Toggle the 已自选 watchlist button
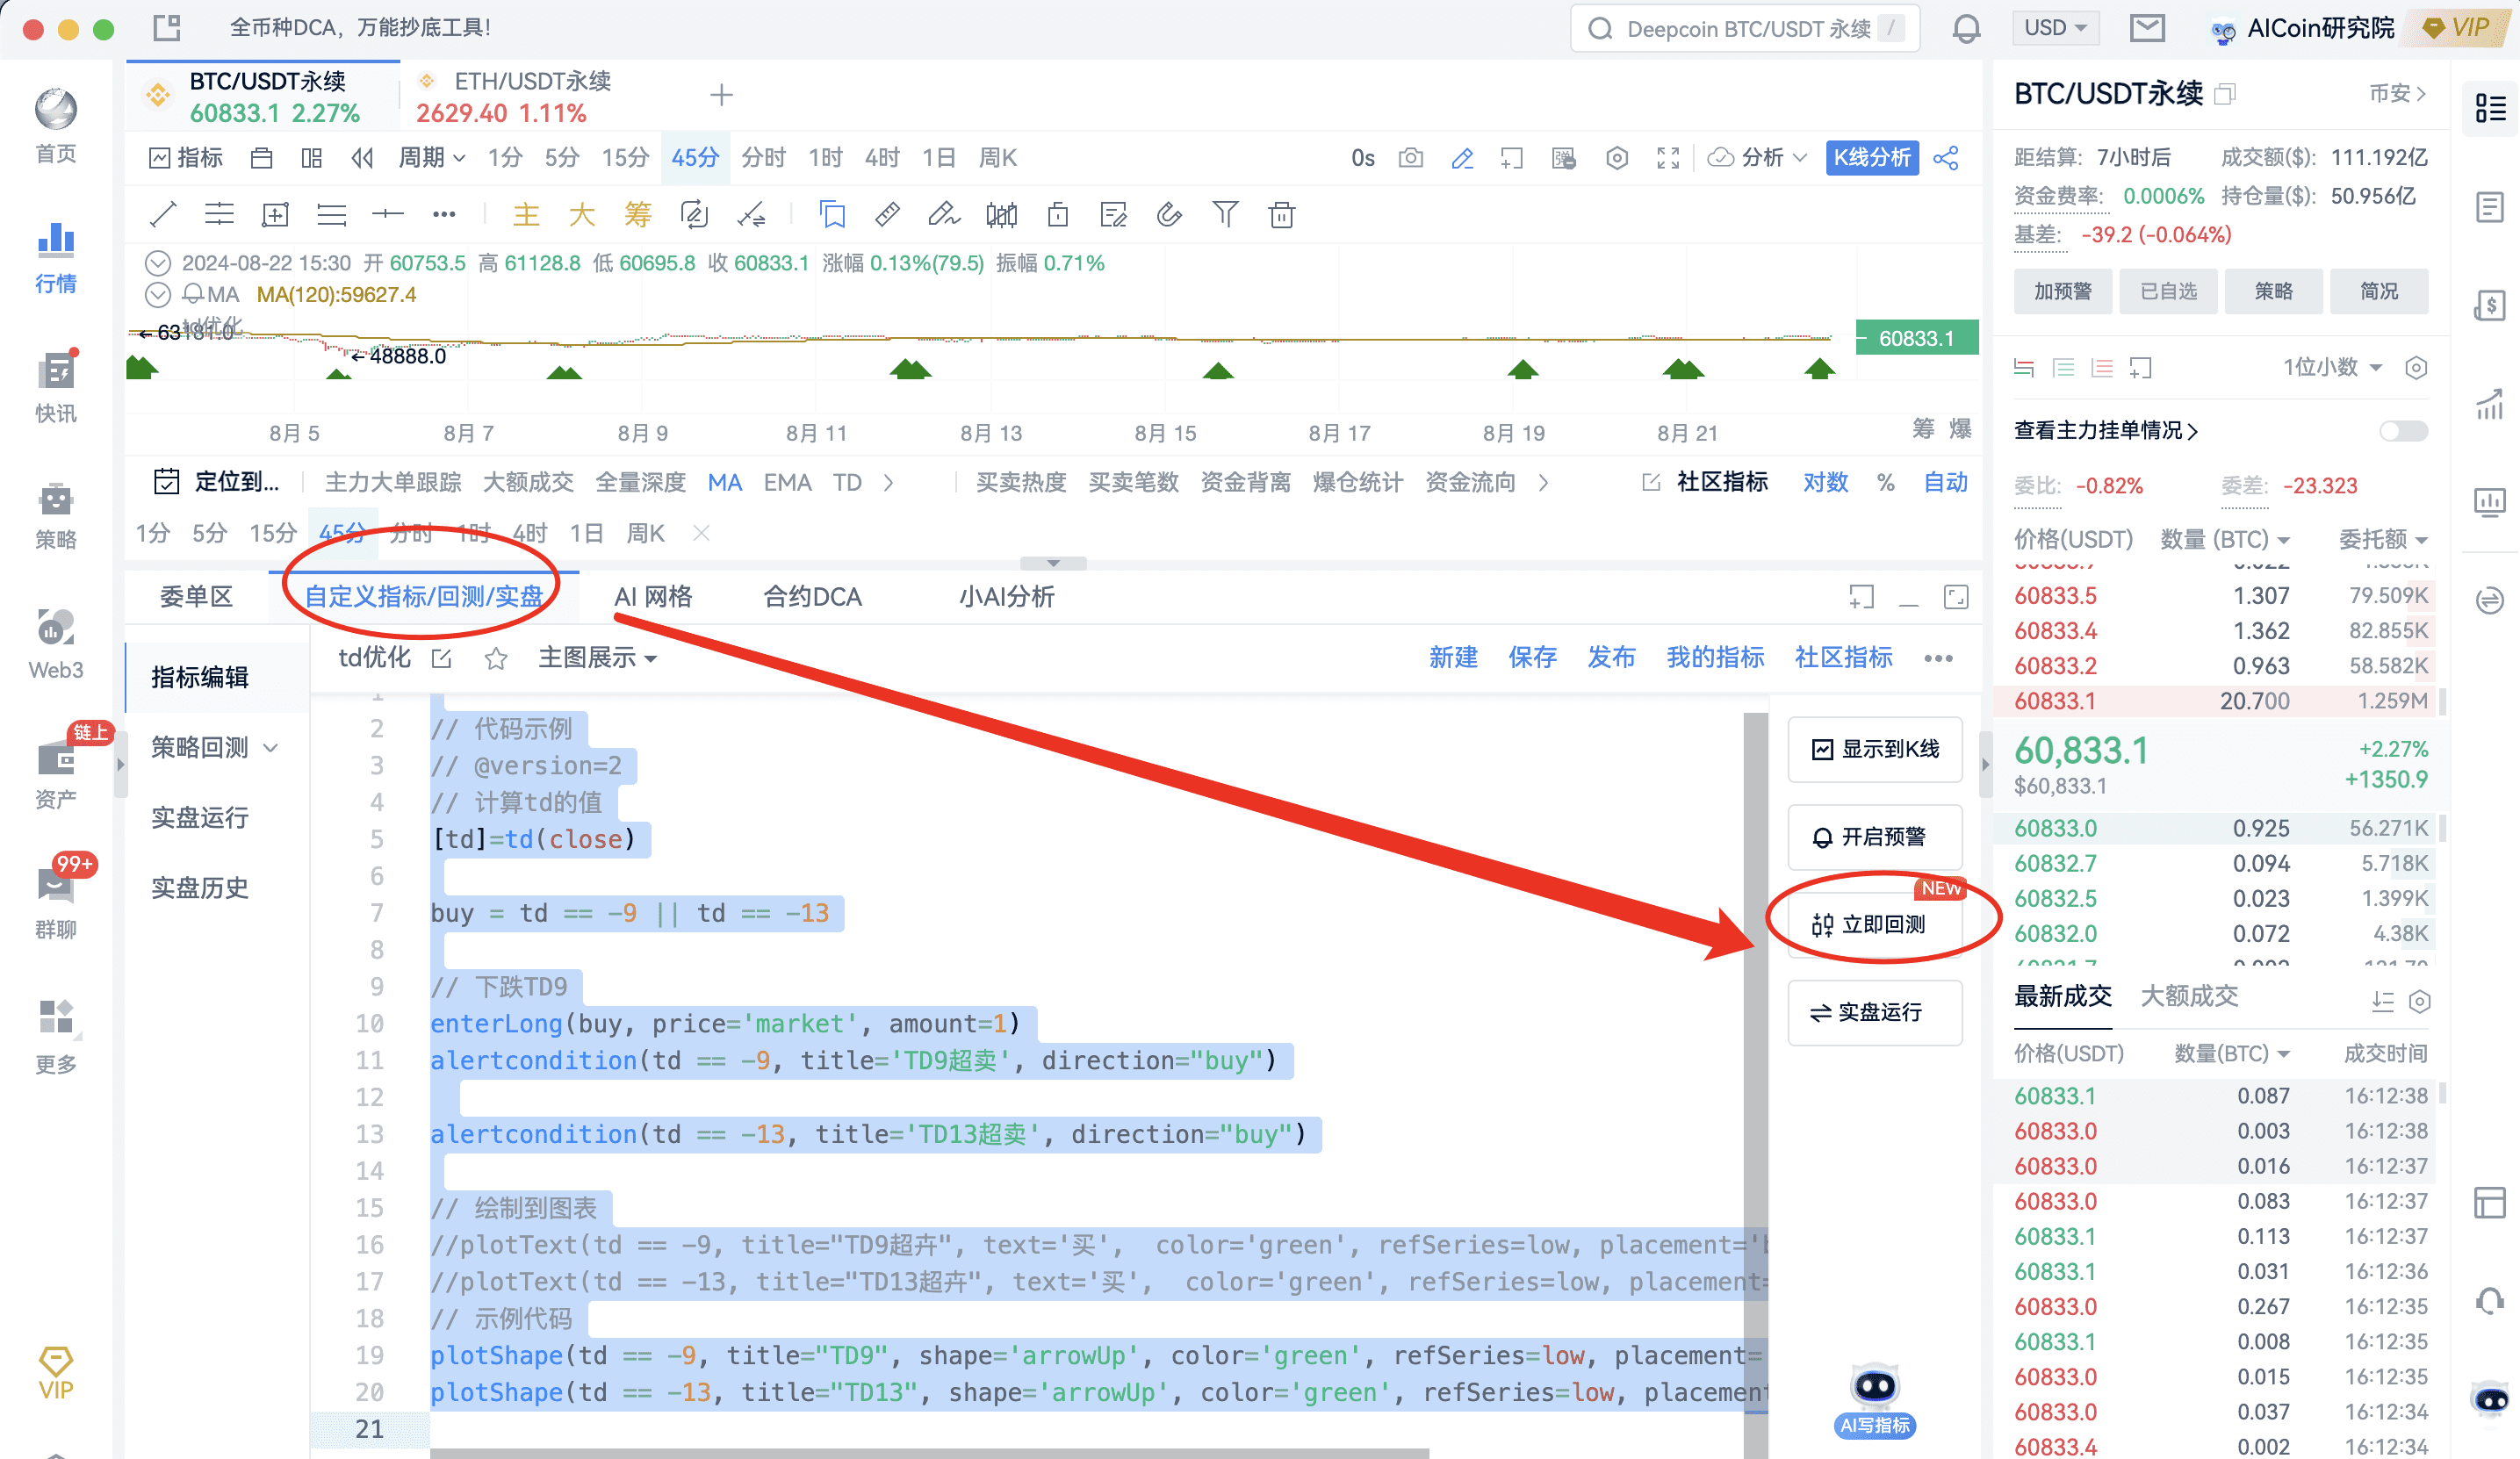2520x1459 pixels. [2168, 291]
